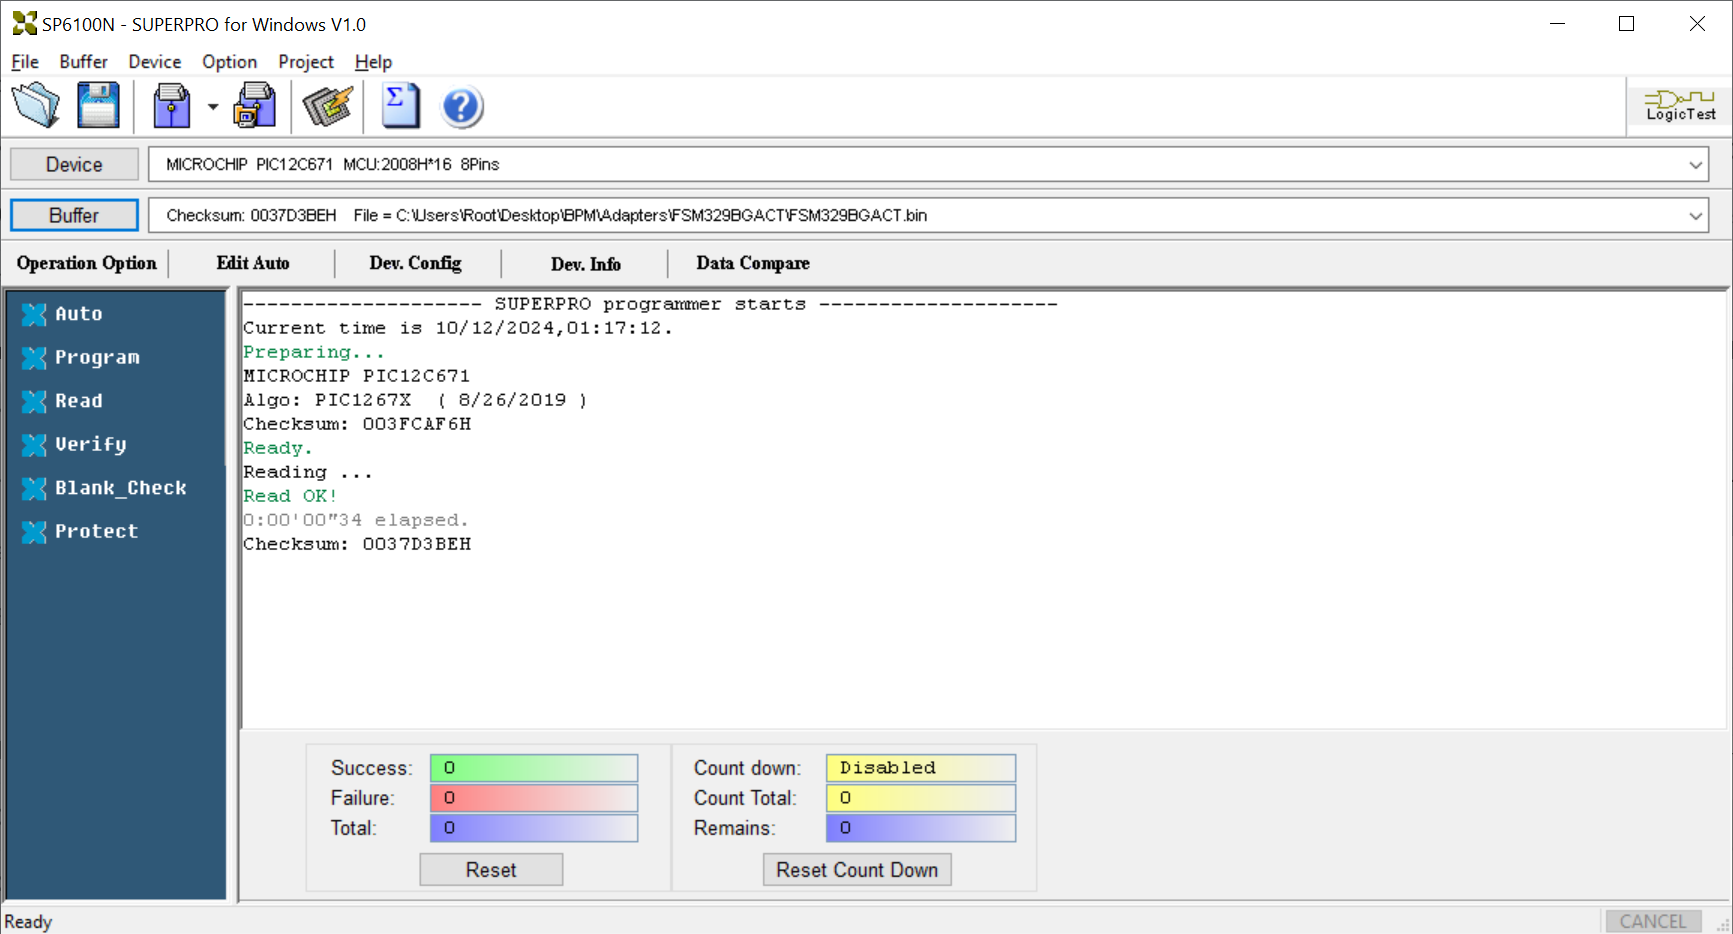Click the 'Count down:' label
The width and height of the screenshot is (1733, 934).
[x=748, y=768]
